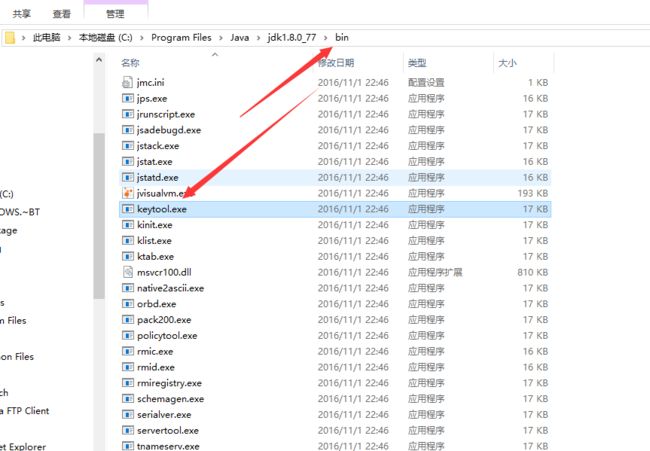Screen dimensions: 650x451
Task: Click the jmc.ini file icon
Action: [127, 82]
